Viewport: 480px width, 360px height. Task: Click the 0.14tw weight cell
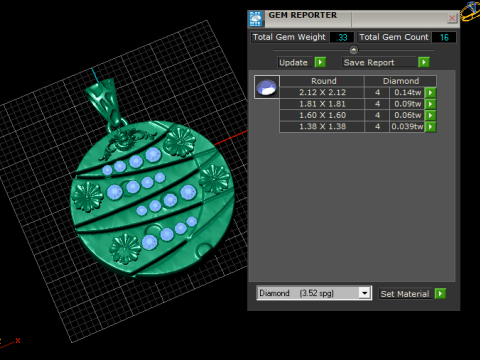coord(407,92)
